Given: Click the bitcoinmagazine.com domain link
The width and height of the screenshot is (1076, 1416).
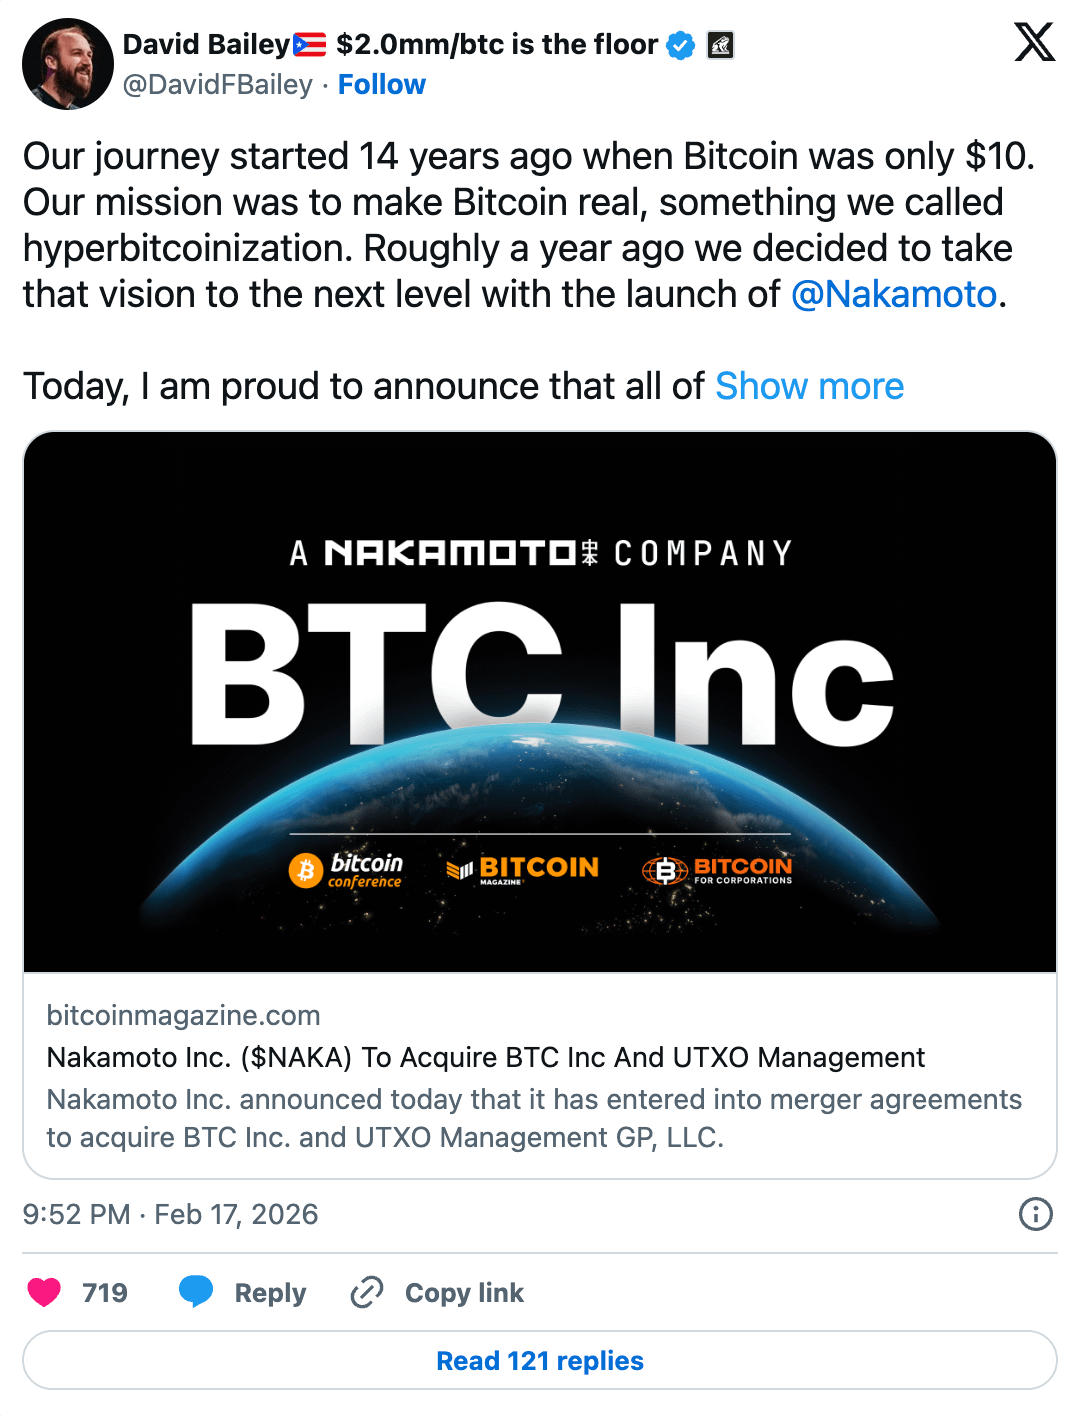Looking at the screenshot, I should tap(183, 1015).
